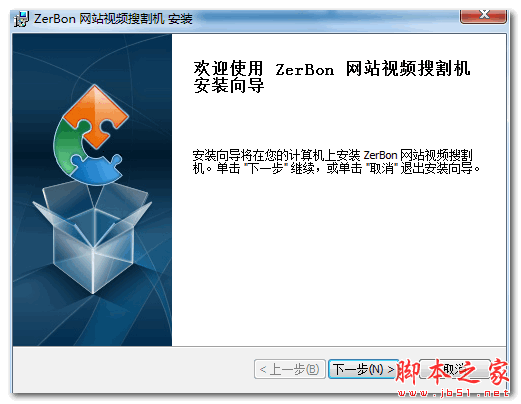Click the empty white content panel area
This screenshot has height=404, width=521.
338,260
